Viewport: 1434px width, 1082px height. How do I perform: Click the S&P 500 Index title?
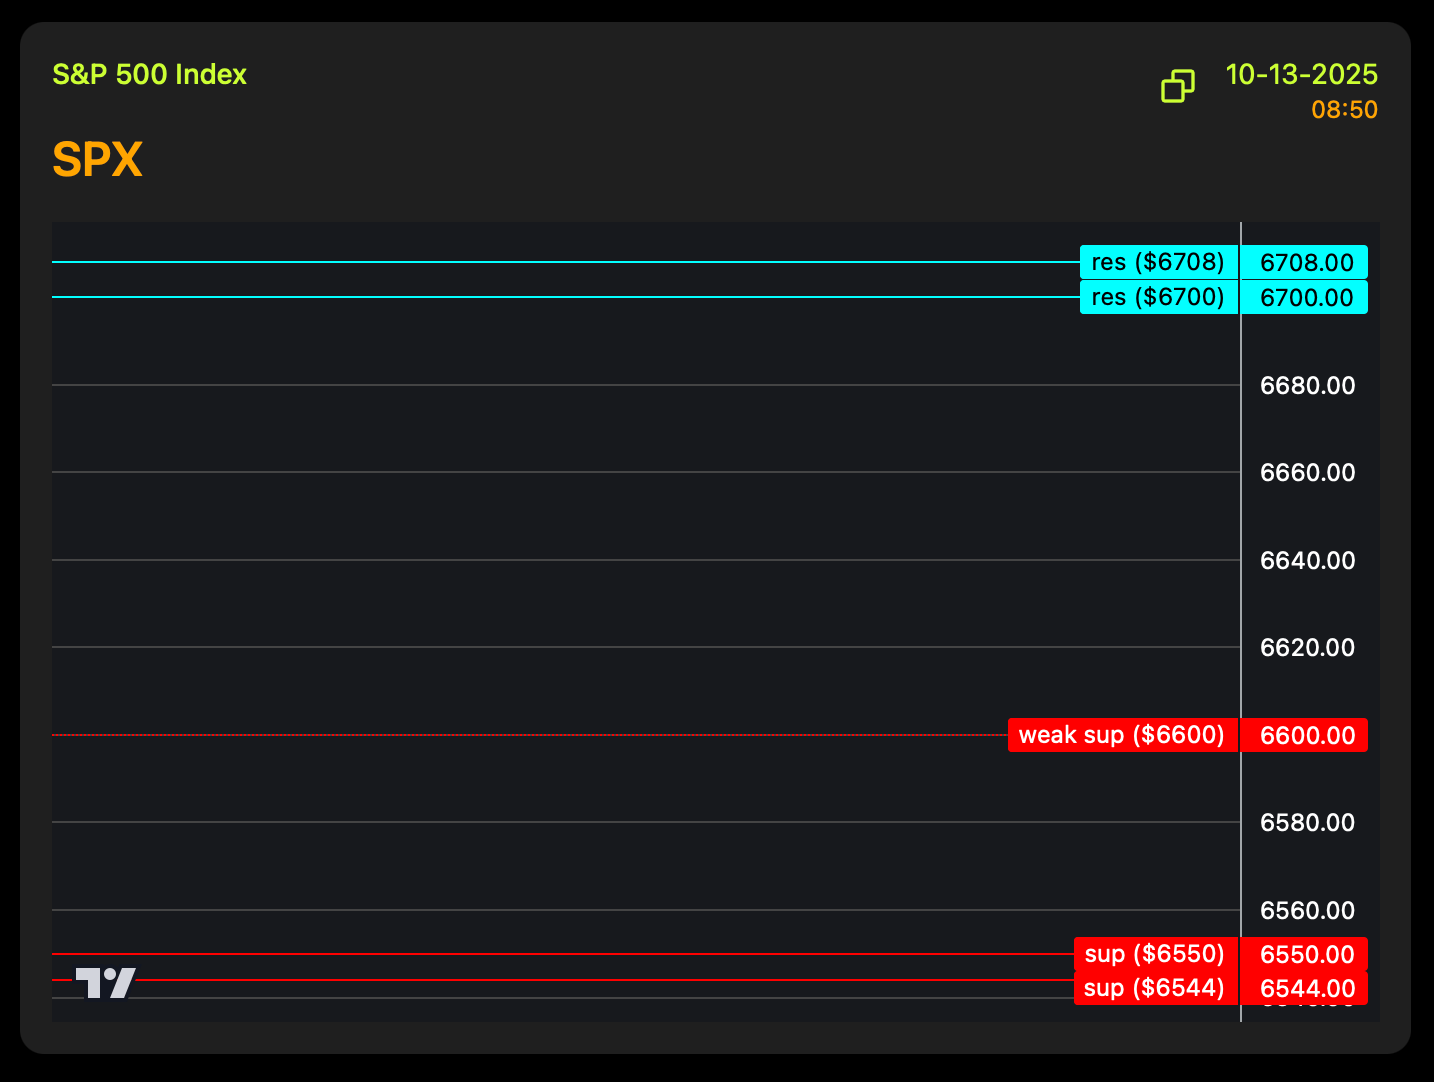(149, 75)
